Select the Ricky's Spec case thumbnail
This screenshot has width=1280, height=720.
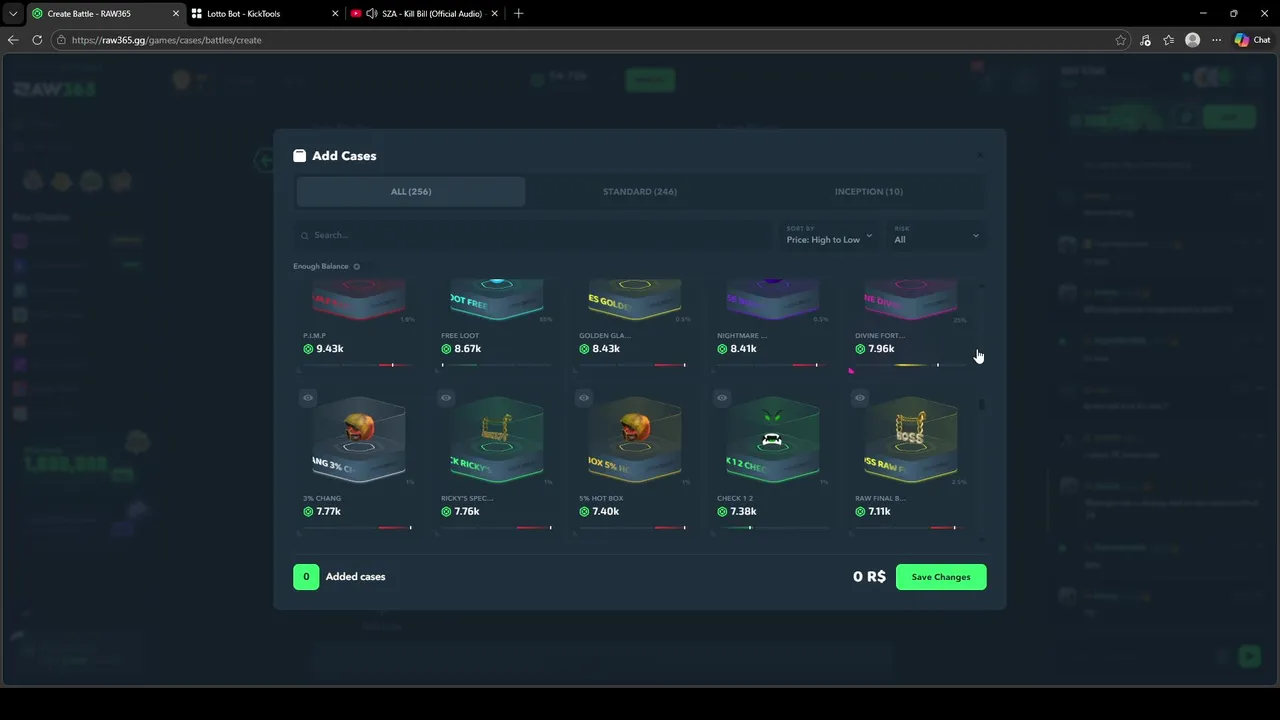tap(496, 440)
